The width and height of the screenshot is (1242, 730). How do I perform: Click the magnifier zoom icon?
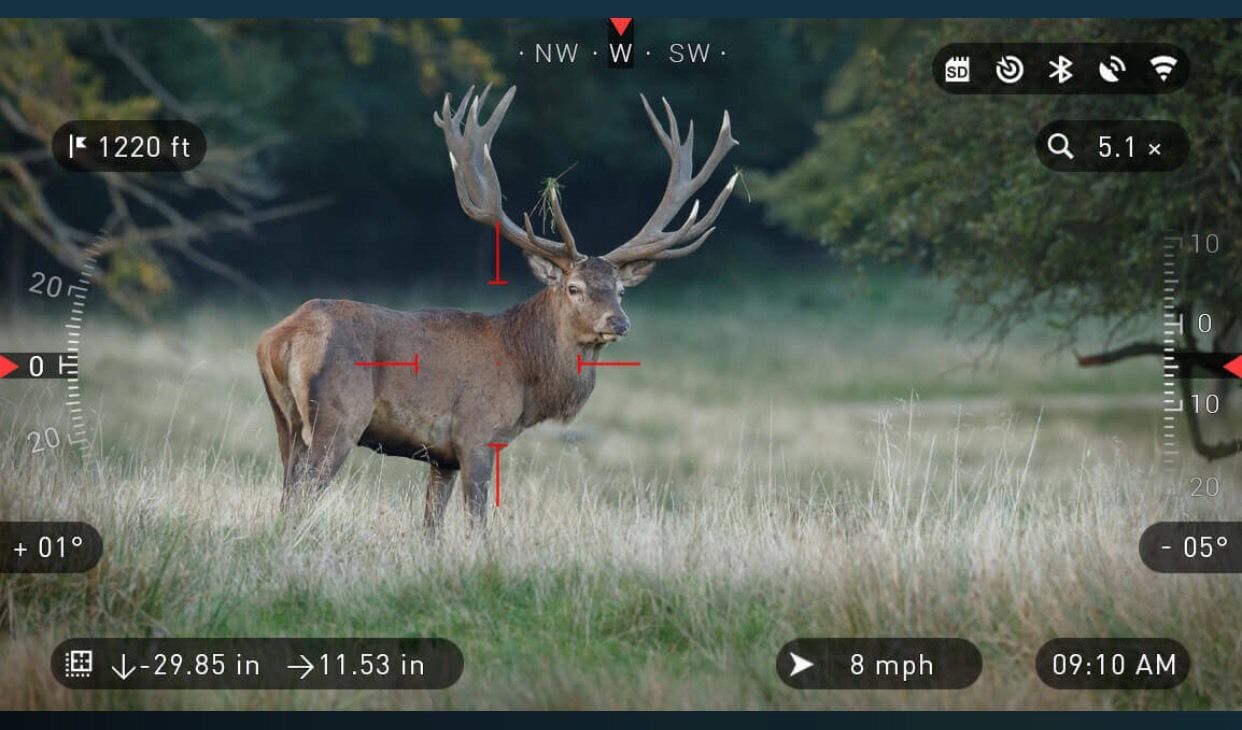(1060, 147)
